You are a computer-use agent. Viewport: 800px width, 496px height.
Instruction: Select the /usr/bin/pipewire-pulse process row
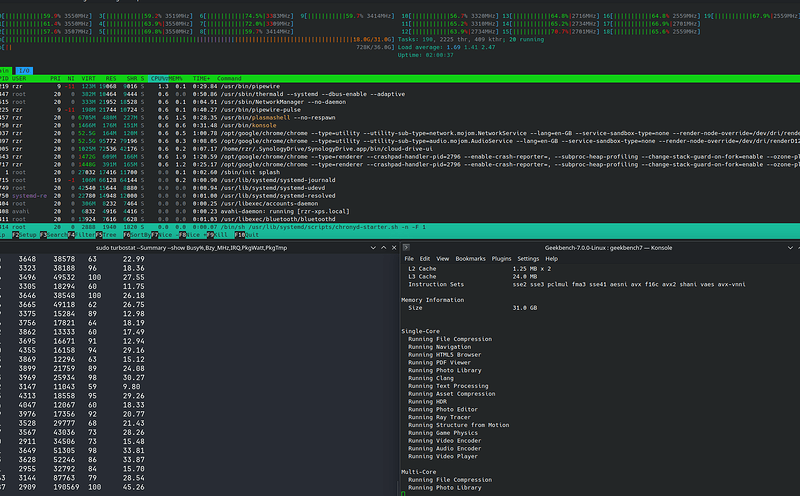[x=400, y=110]
